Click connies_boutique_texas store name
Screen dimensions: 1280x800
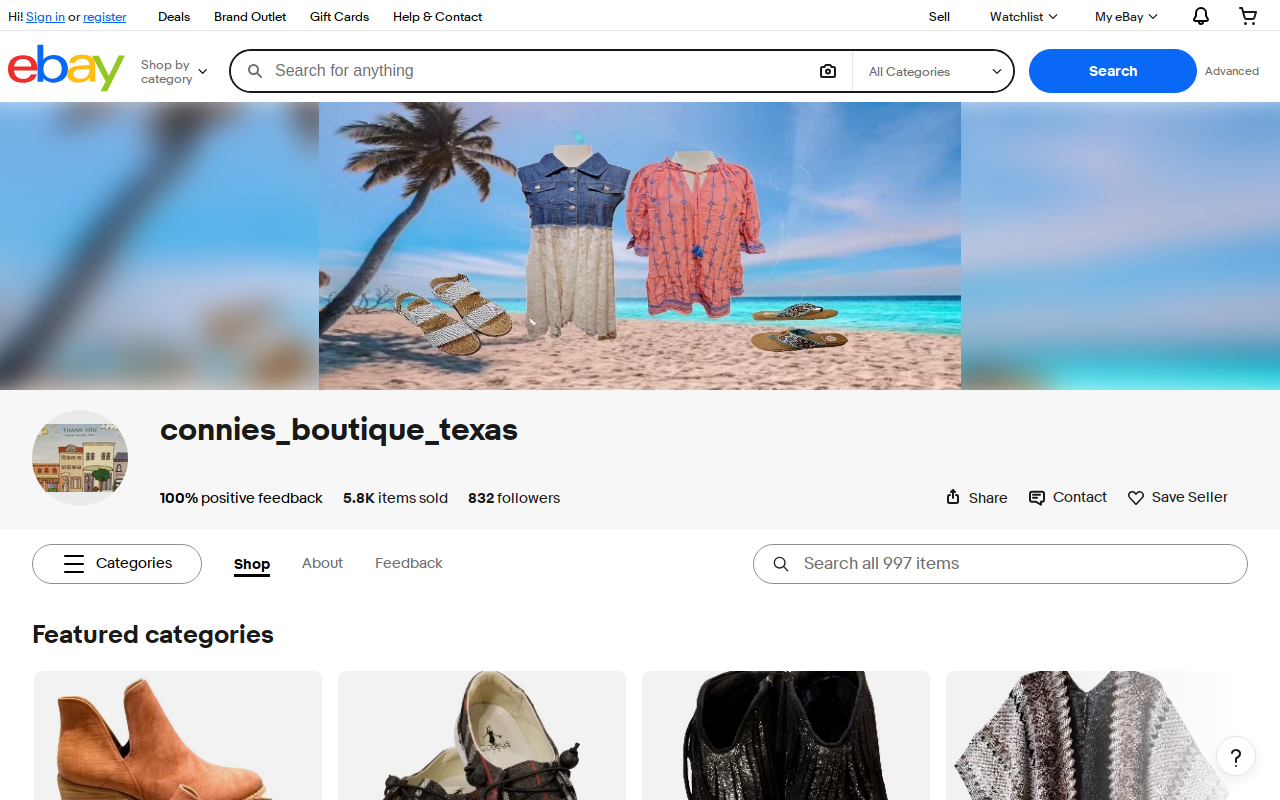pos(339,430)
